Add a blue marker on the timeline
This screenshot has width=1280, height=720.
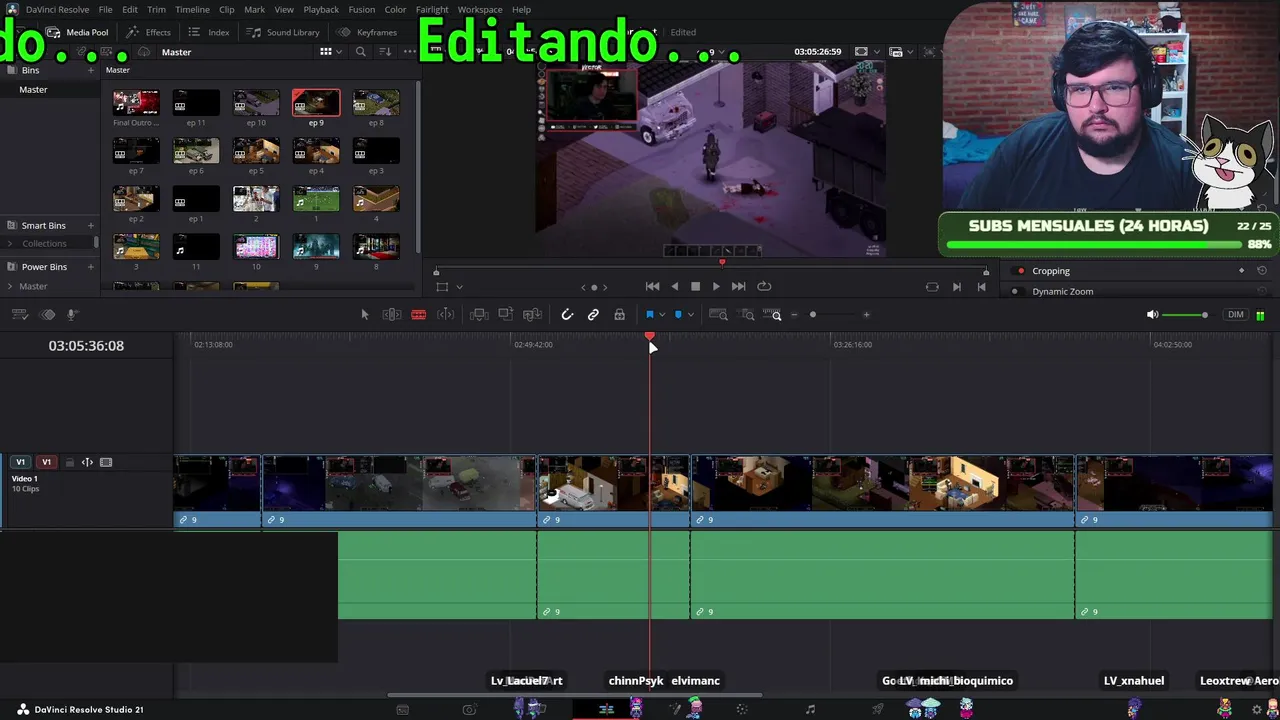pyautogui.click(x=678, y=315)
